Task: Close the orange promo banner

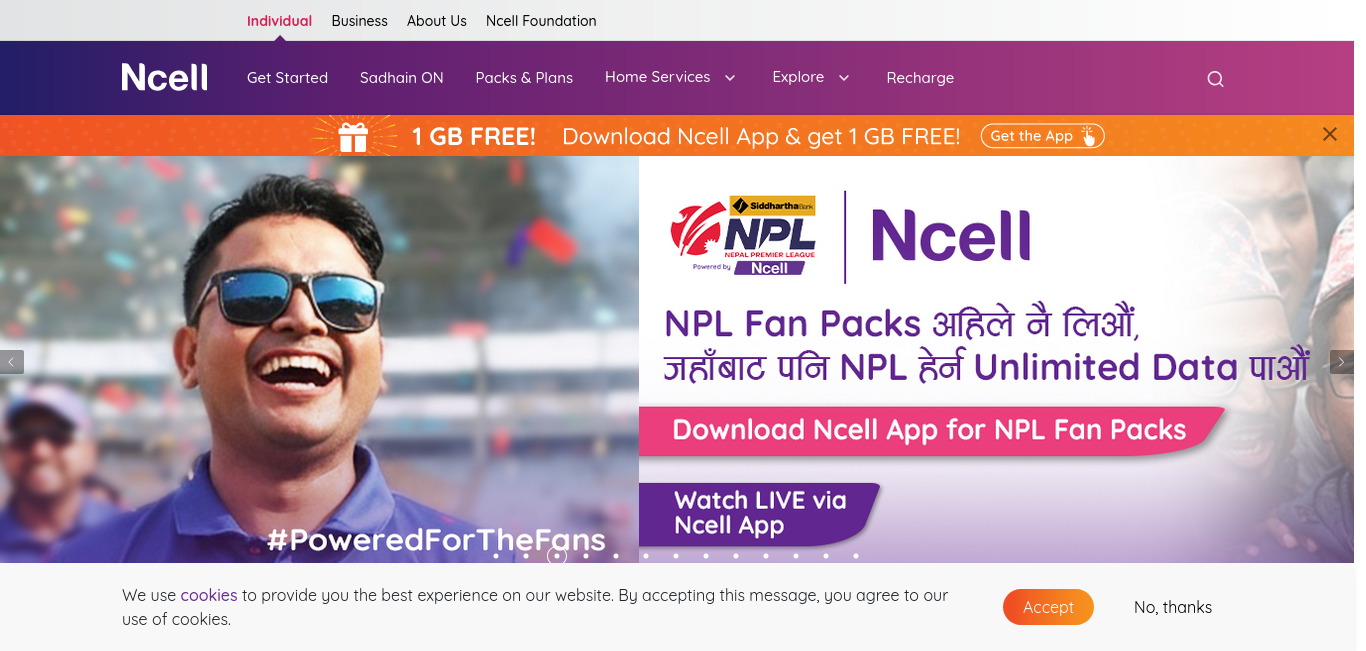Action: coord(1329,134)
